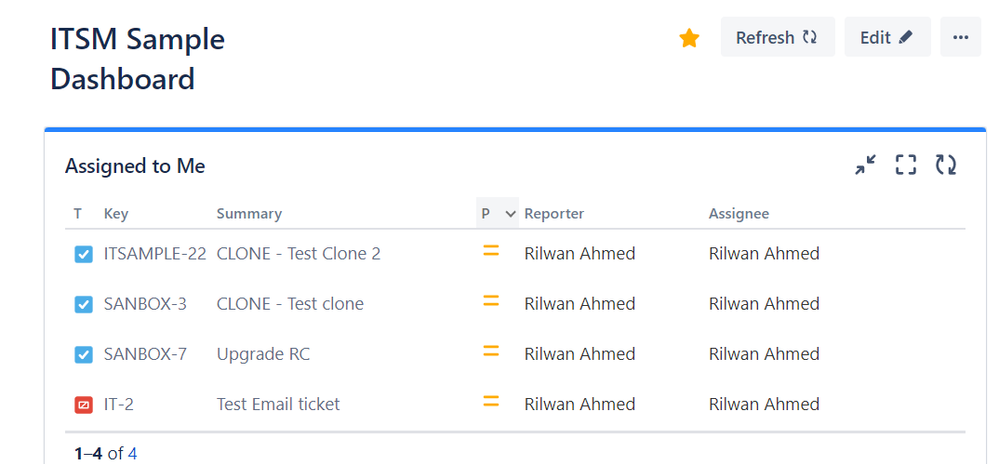999x464 pixels.
Task: Open the Test Email ticket summary
Action: click(278, 404)
